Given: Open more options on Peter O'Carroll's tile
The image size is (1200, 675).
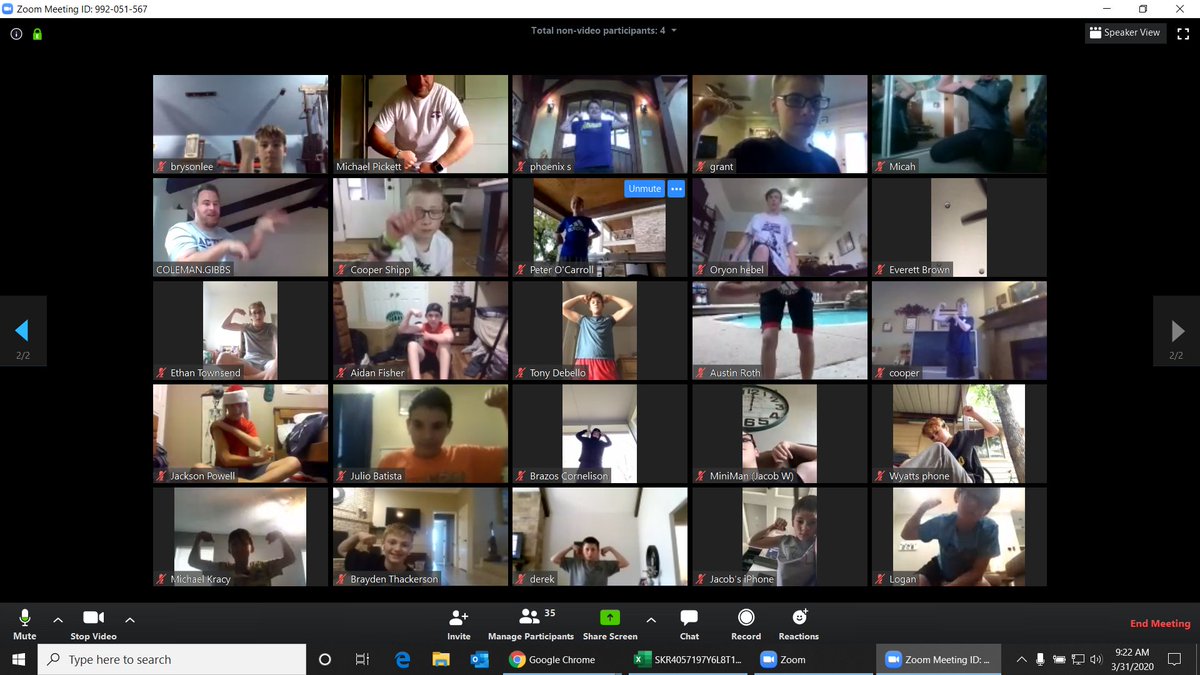Looking at the screenshot, I should point(676,188).
